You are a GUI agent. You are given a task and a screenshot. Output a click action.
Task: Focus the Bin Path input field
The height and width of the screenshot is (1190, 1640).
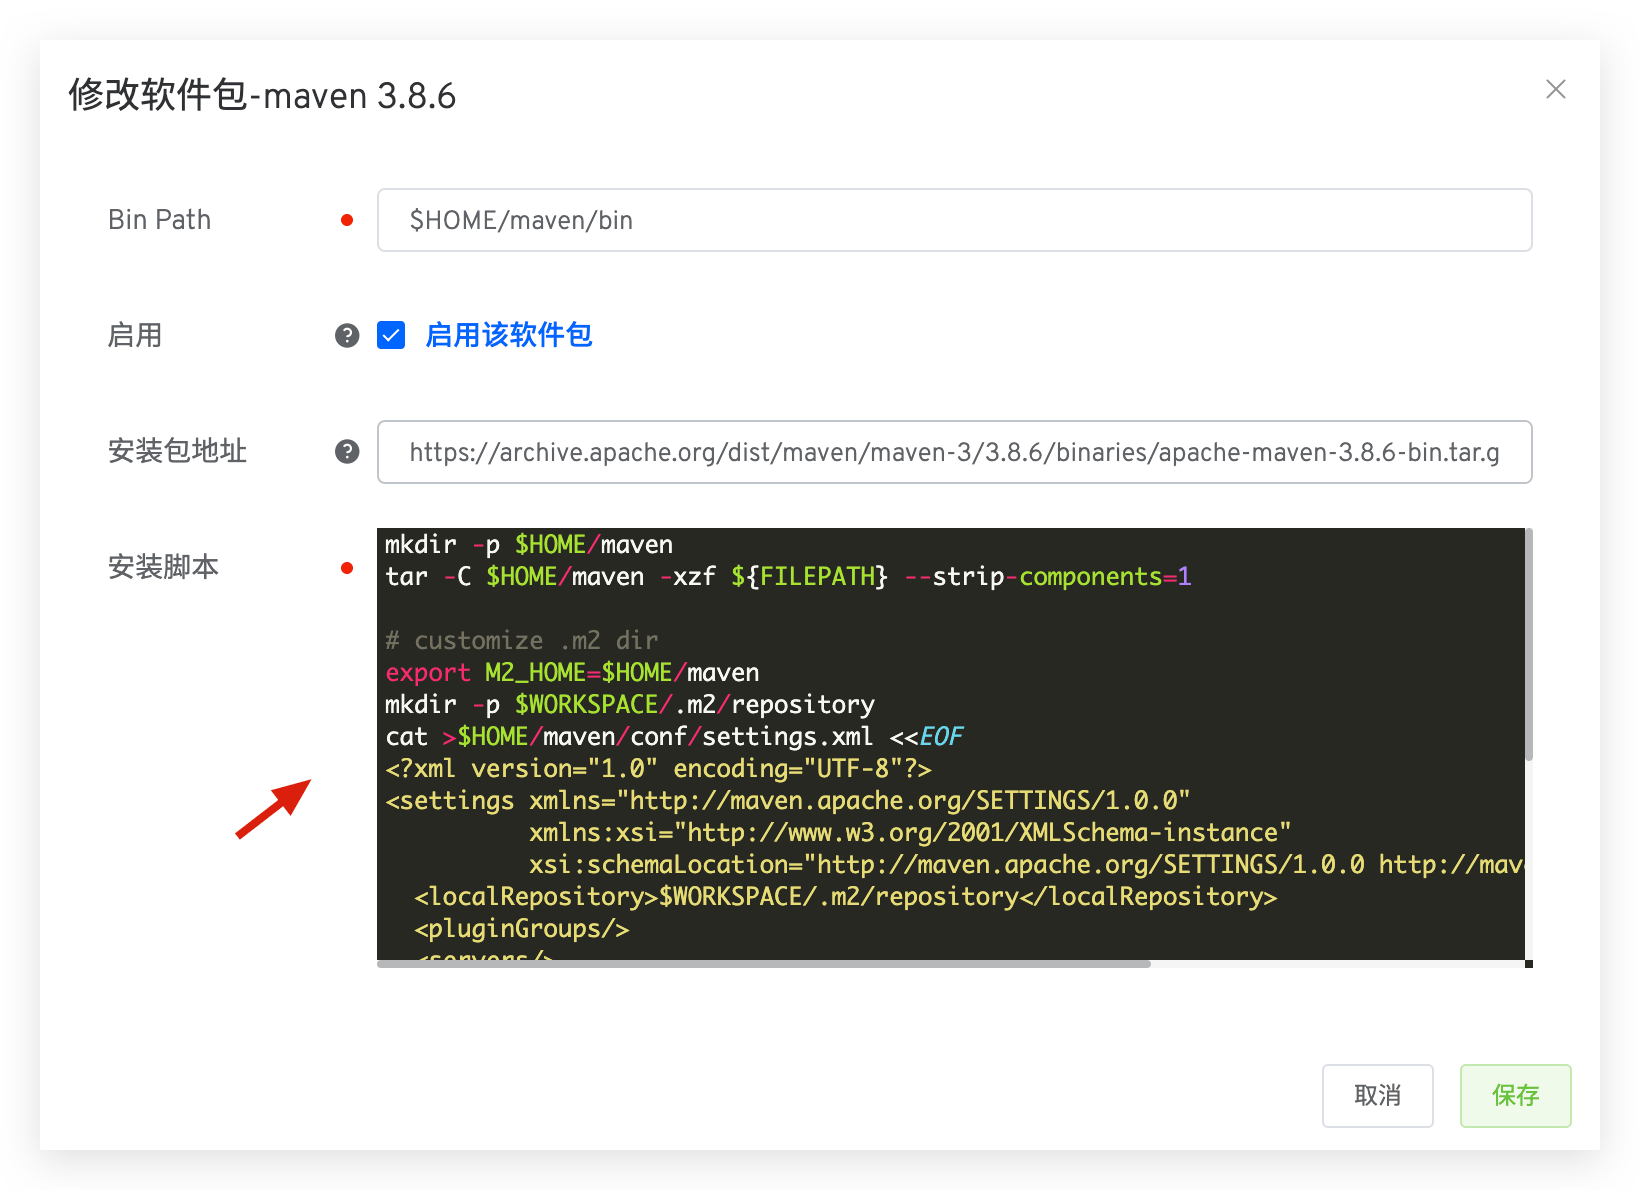tap(953, 220)
